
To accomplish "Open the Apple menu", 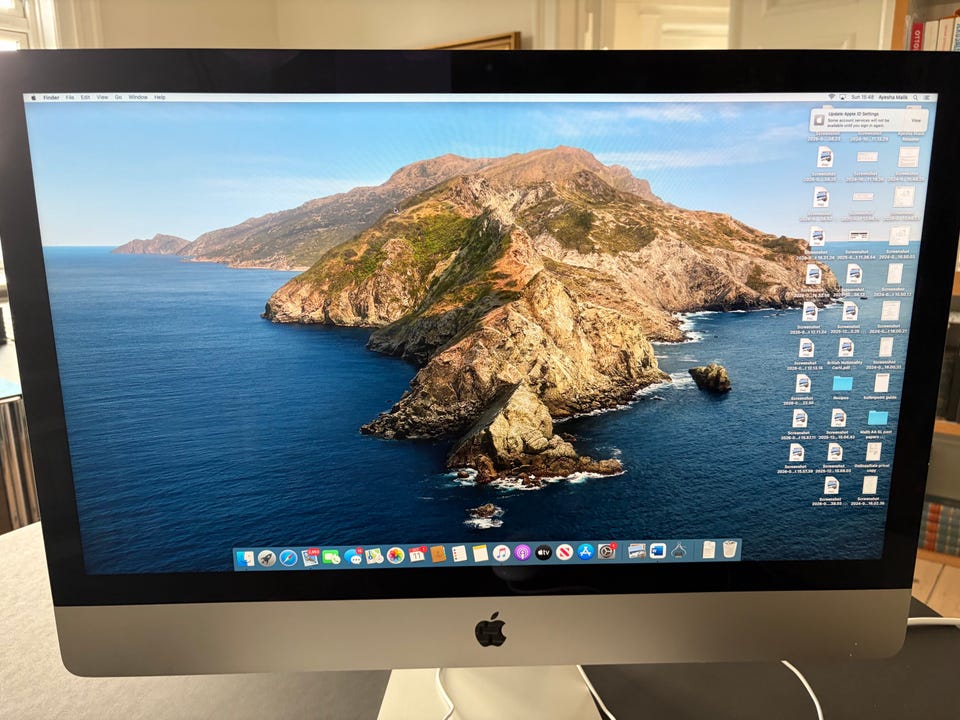I will click(34, 97).
